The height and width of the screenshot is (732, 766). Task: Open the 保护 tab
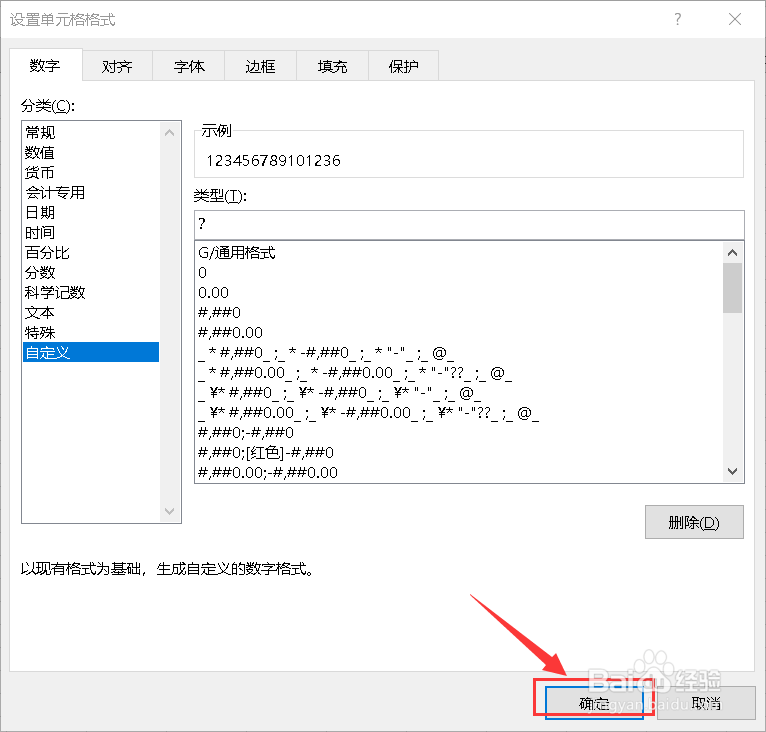pyautogui.click(x=404, y=66)
